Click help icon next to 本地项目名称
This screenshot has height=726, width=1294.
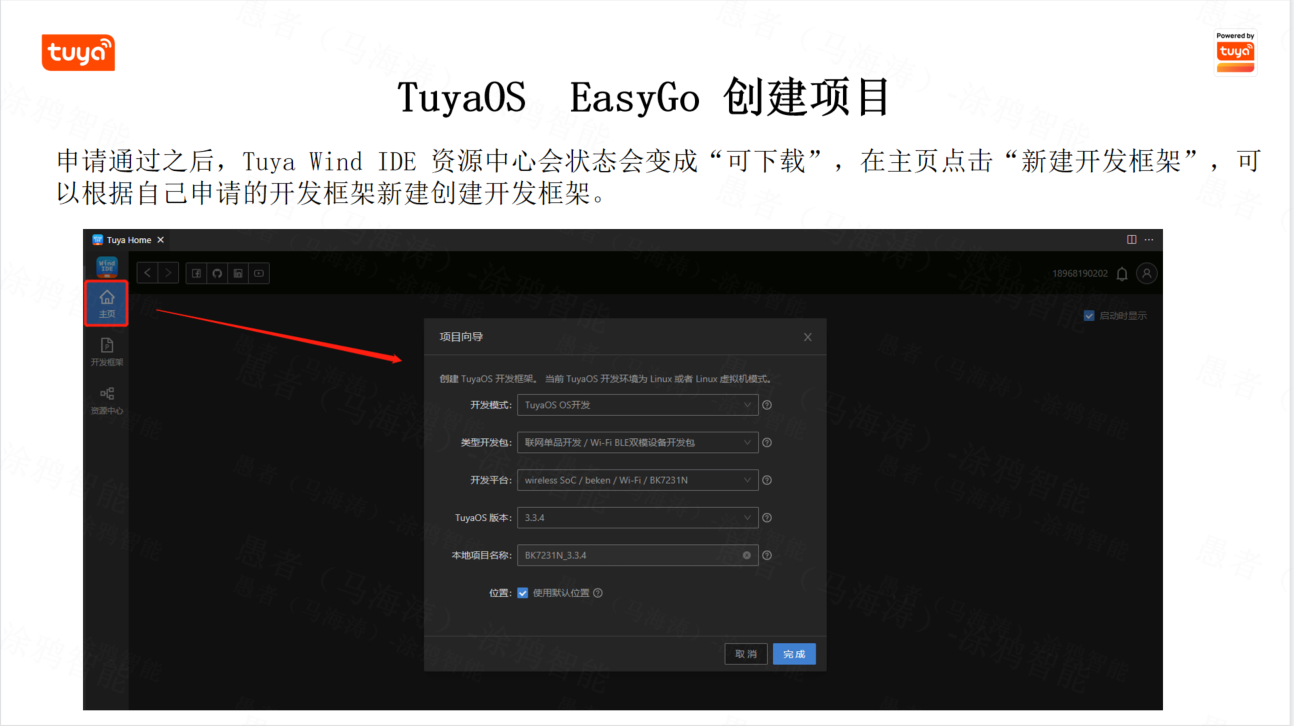click(x=767, y=555)
